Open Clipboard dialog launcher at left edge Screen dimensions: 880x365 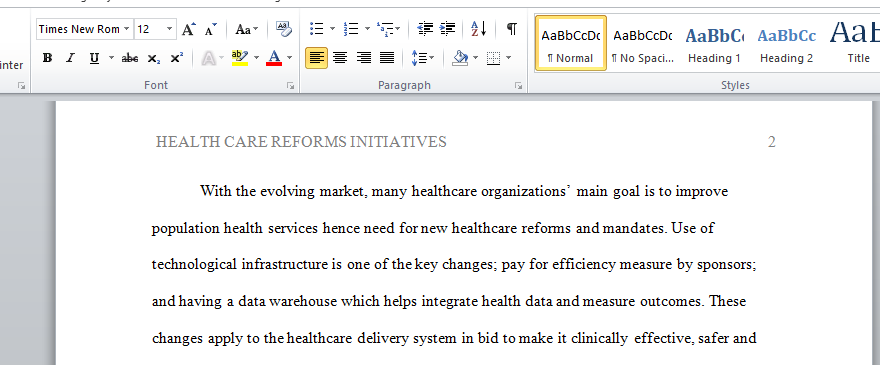coord(21,85)
